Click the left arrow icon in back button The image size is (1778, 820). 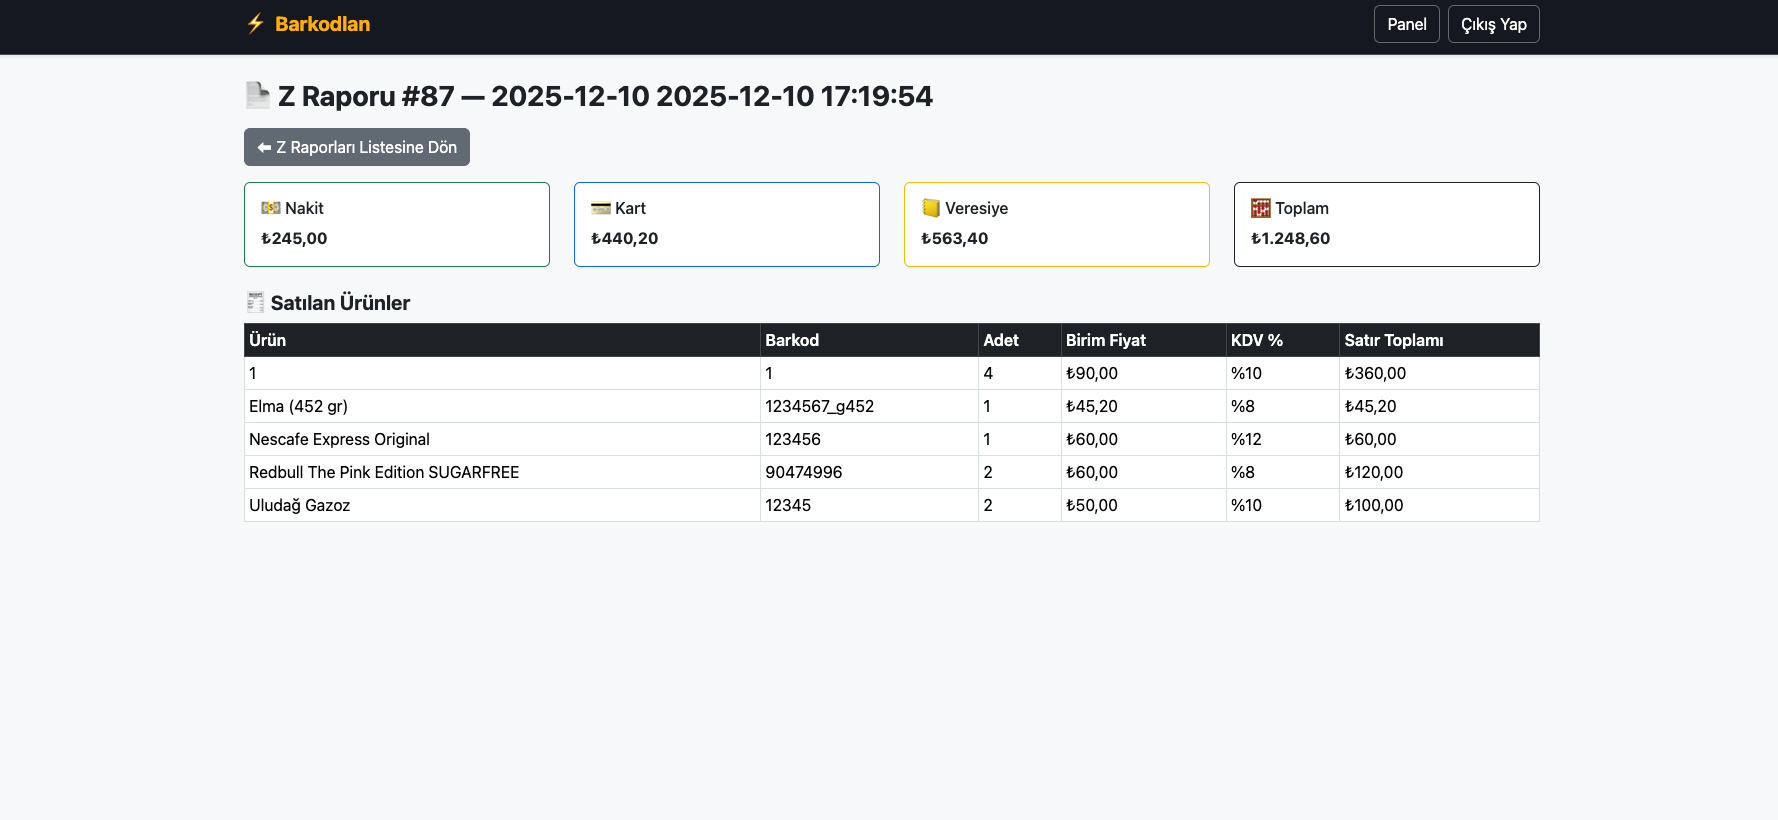[264, 147]
